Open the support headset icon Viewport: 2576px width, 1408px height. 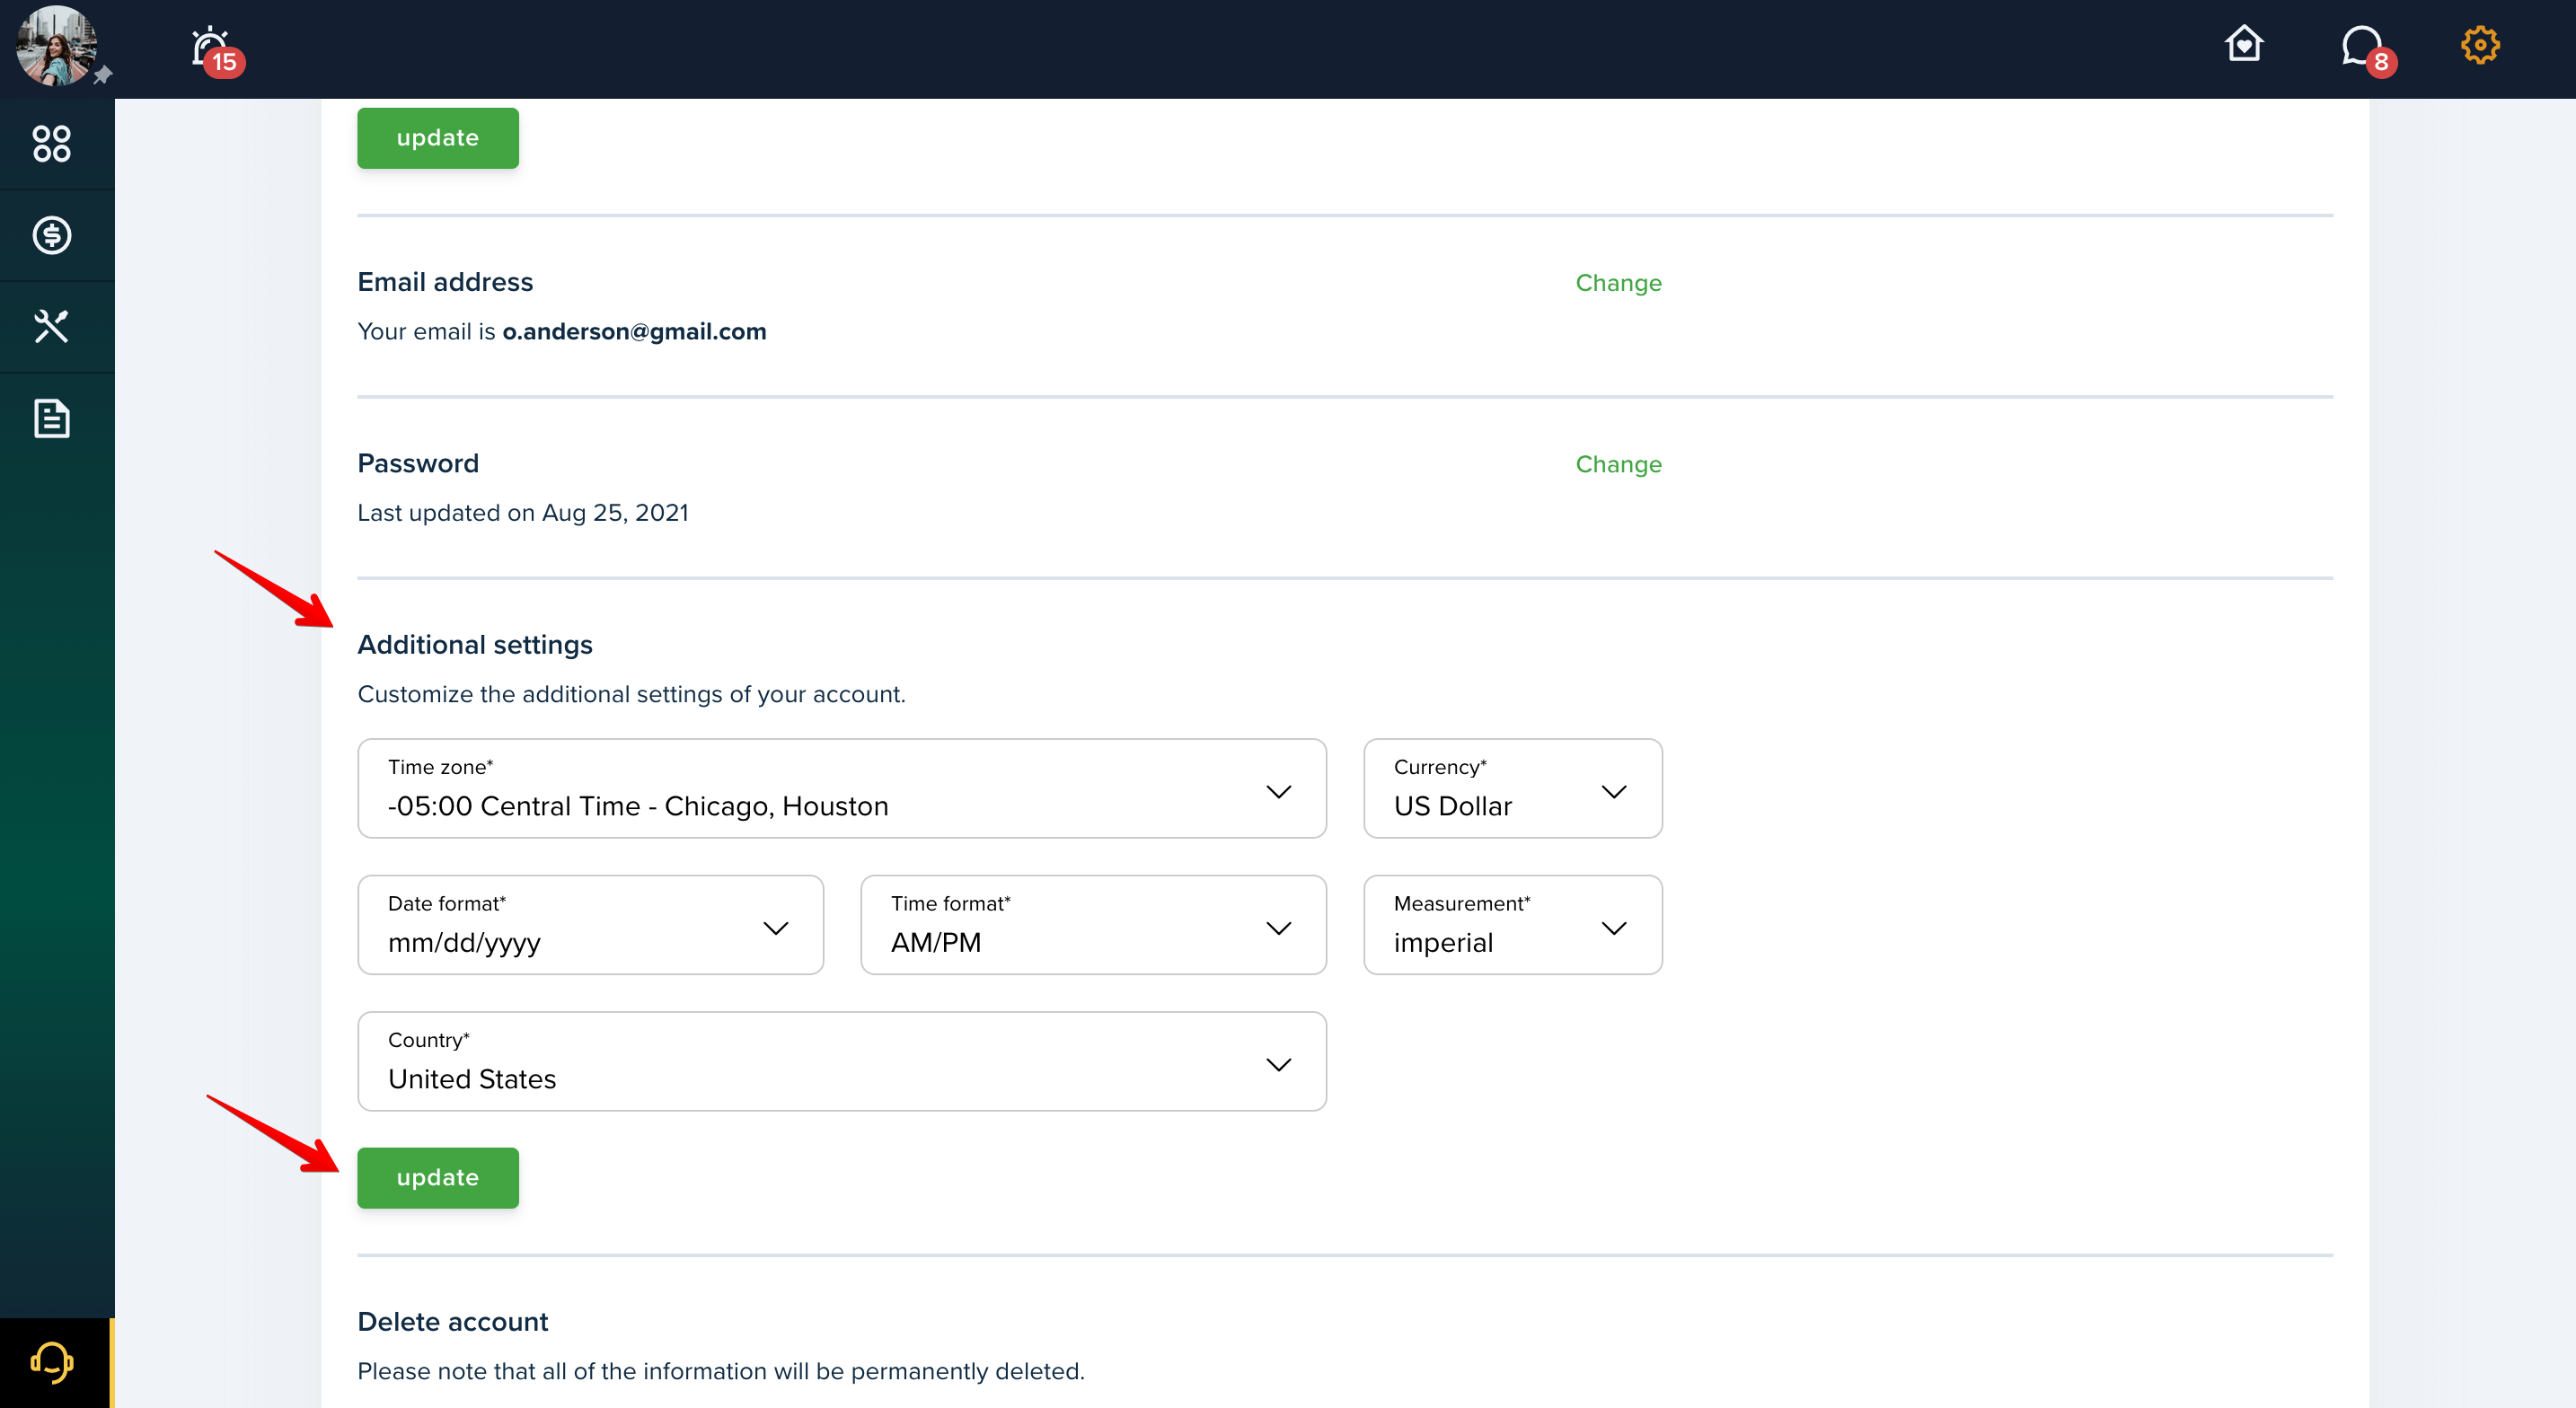click(52, 1362)
